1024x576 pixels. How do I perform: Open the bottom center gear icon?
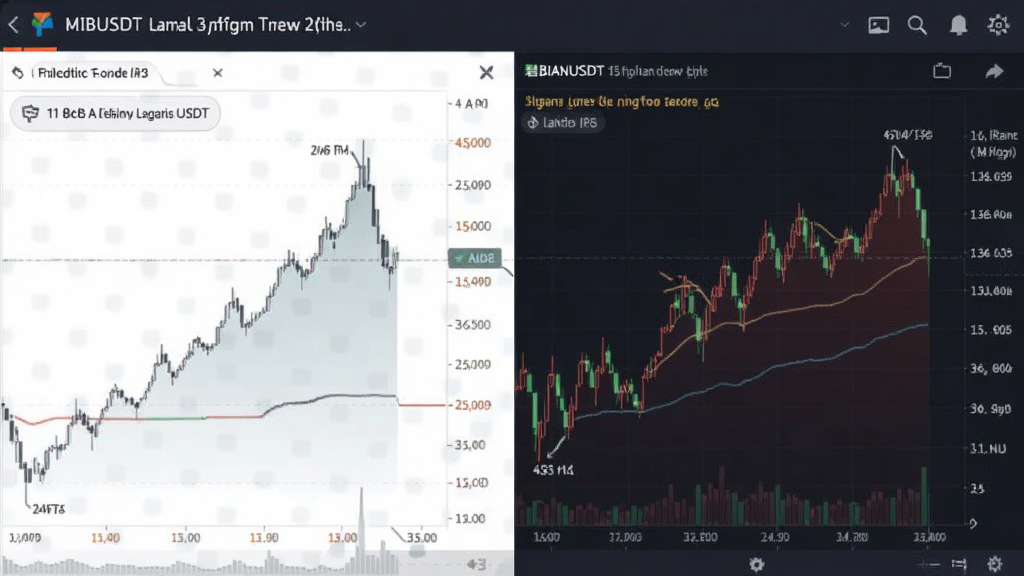point(756,564)
